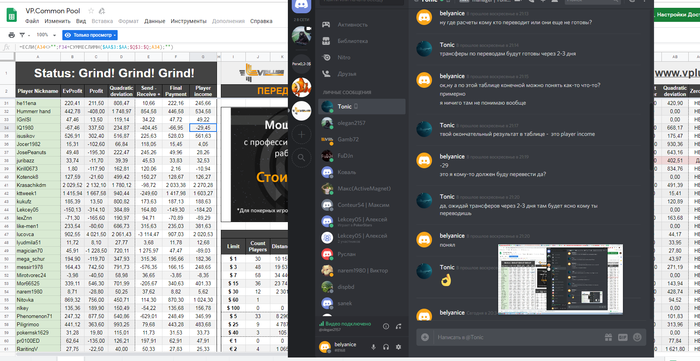
Task: Open the View only mode dropdown
Action: (90, 35)
